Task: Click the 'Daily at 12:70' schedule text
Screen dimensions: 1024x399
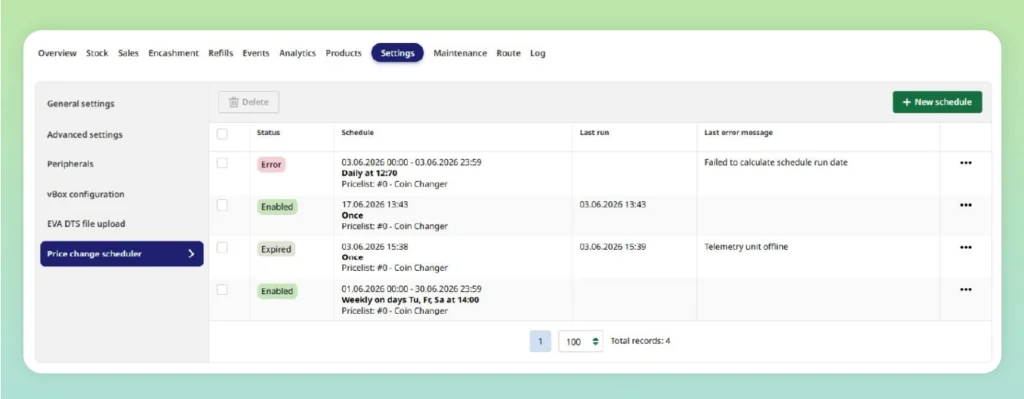Action: pyautogui.click(x=370, y=173)
